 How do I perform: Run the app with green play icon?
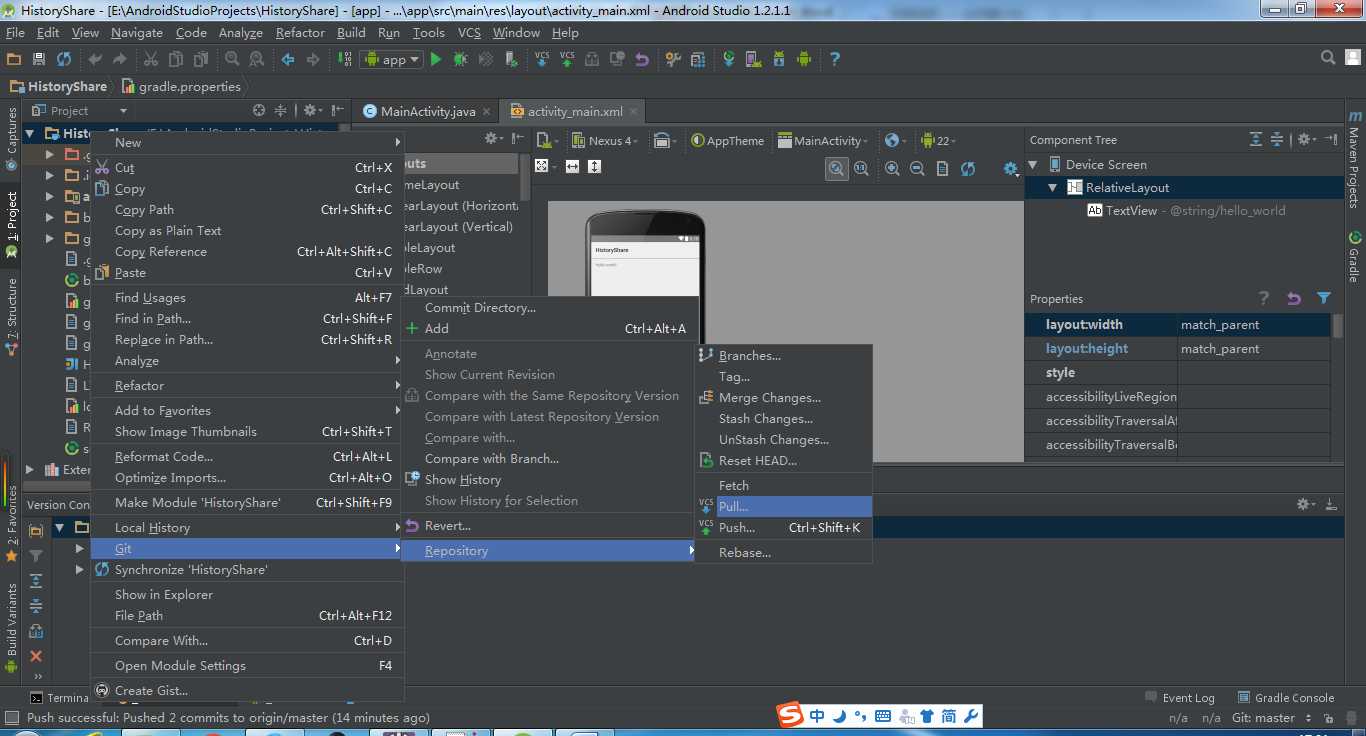click(x=435, y=59)
